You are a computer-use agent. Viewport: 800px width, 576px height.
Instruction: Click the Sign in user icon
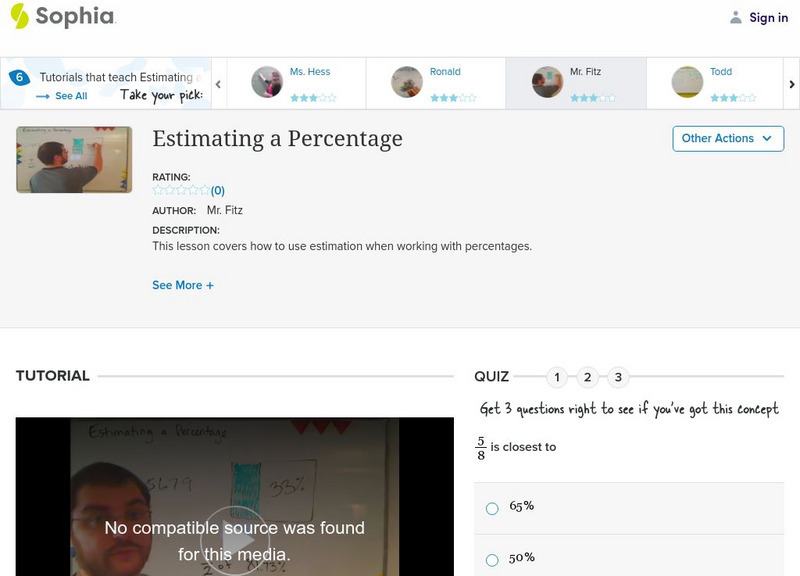click(736, 17)
